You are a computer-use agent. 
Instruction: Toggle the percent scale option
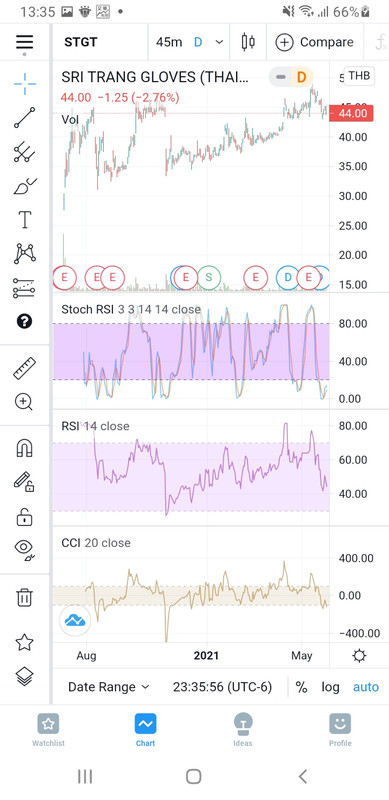tap(301, 687)
